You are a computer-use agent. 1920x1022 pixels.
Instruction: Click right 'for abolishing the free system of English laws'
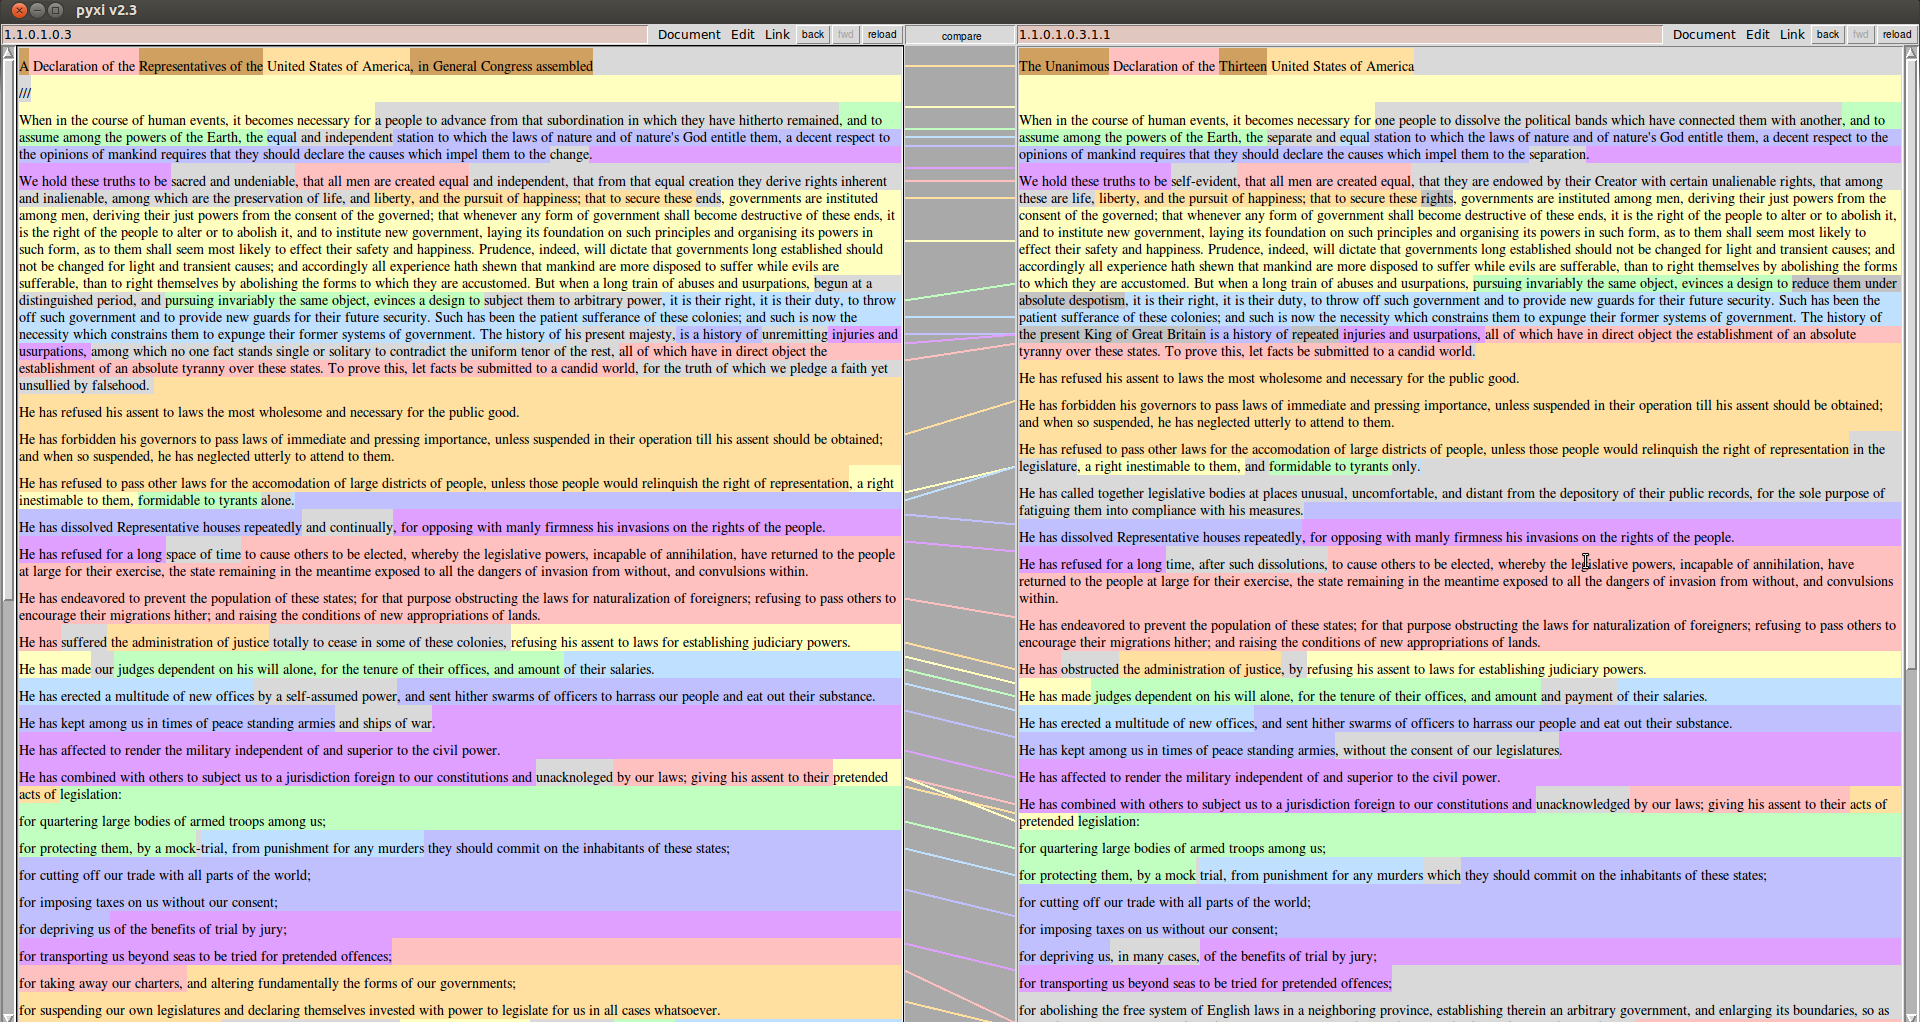[x=1454, y=1011]
